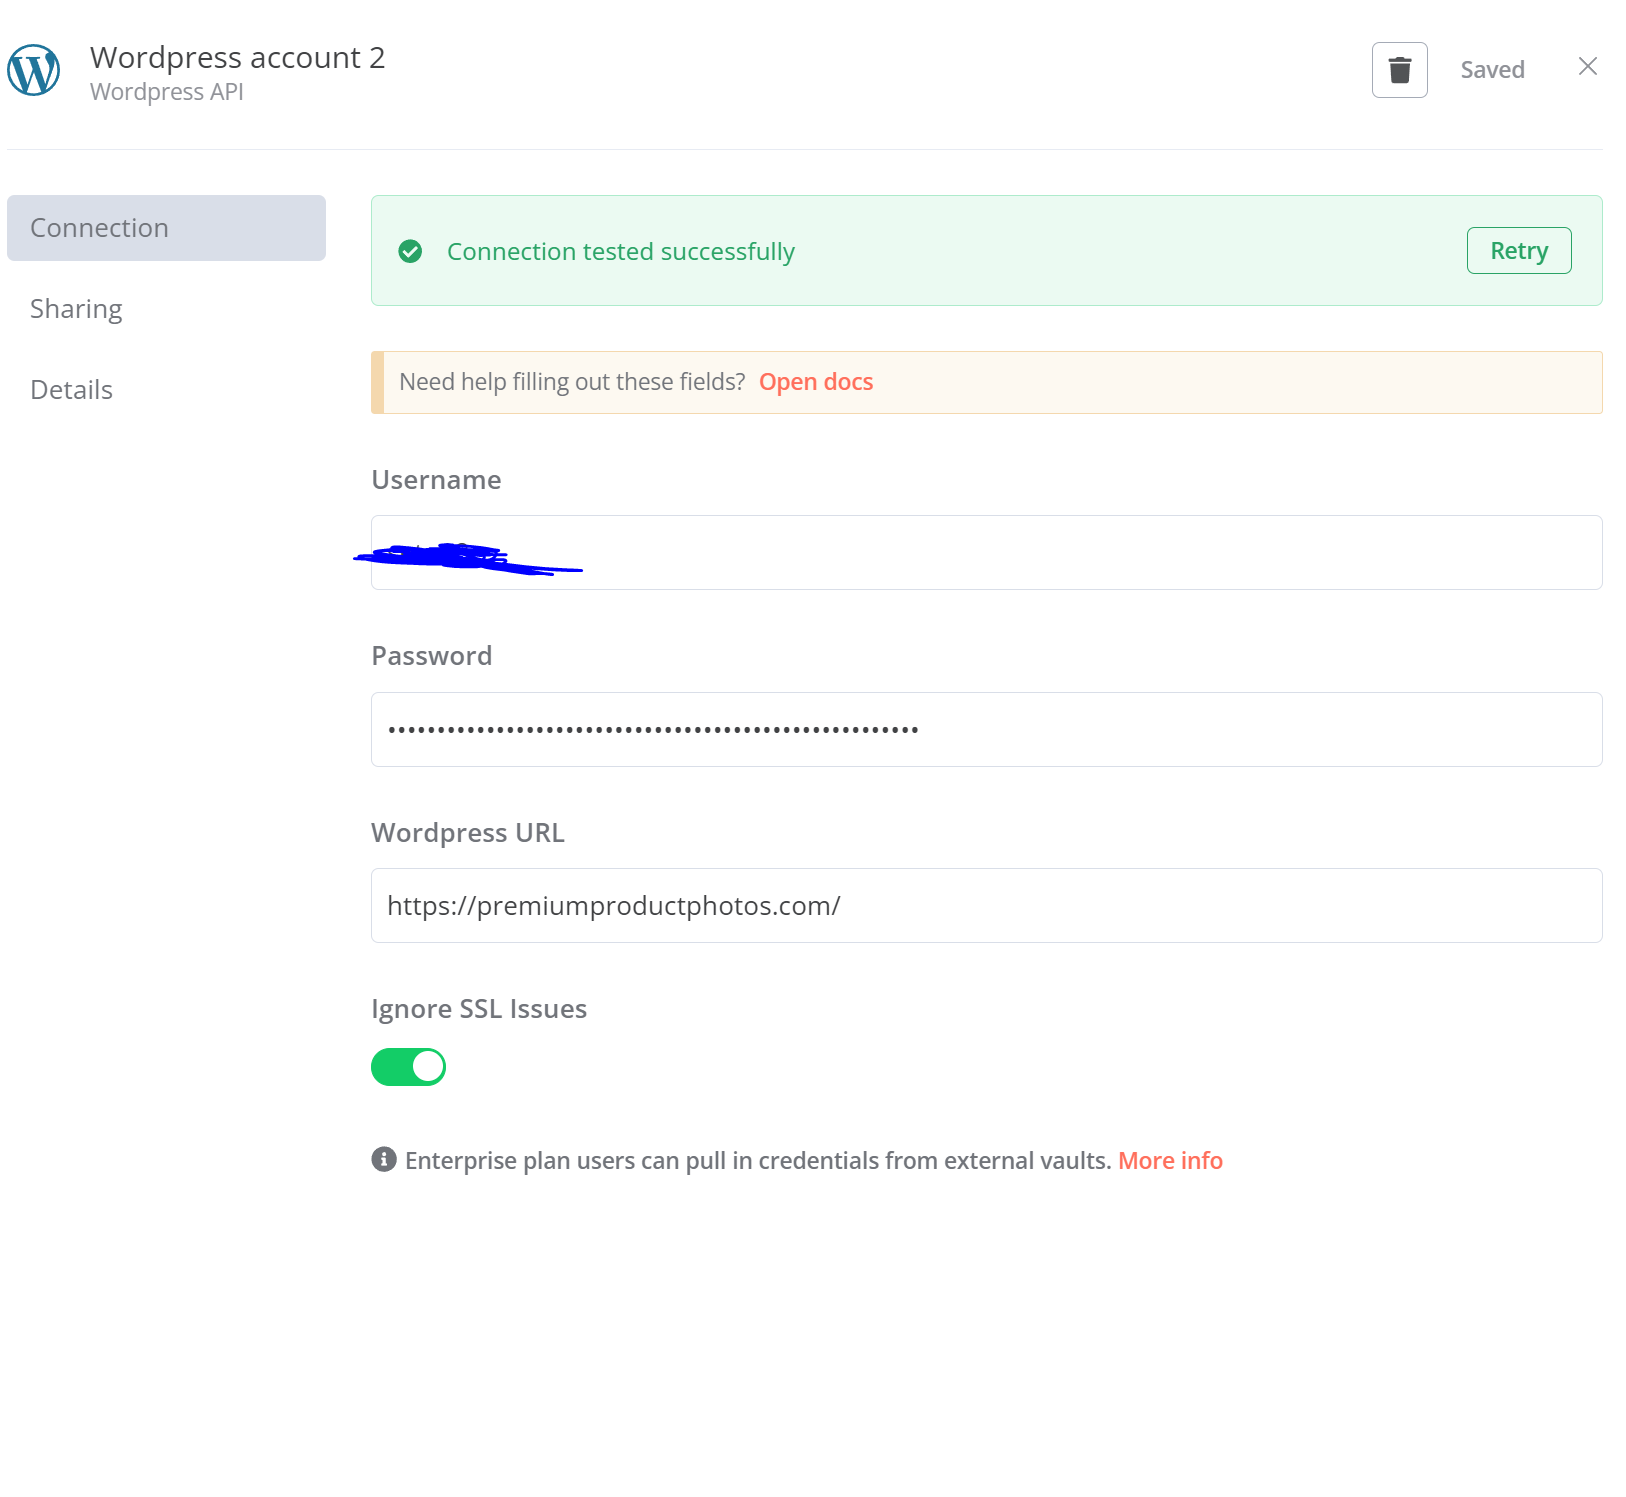Click the 'Wordpress account 2' title

pyautogui.click(x=237, y=58)
